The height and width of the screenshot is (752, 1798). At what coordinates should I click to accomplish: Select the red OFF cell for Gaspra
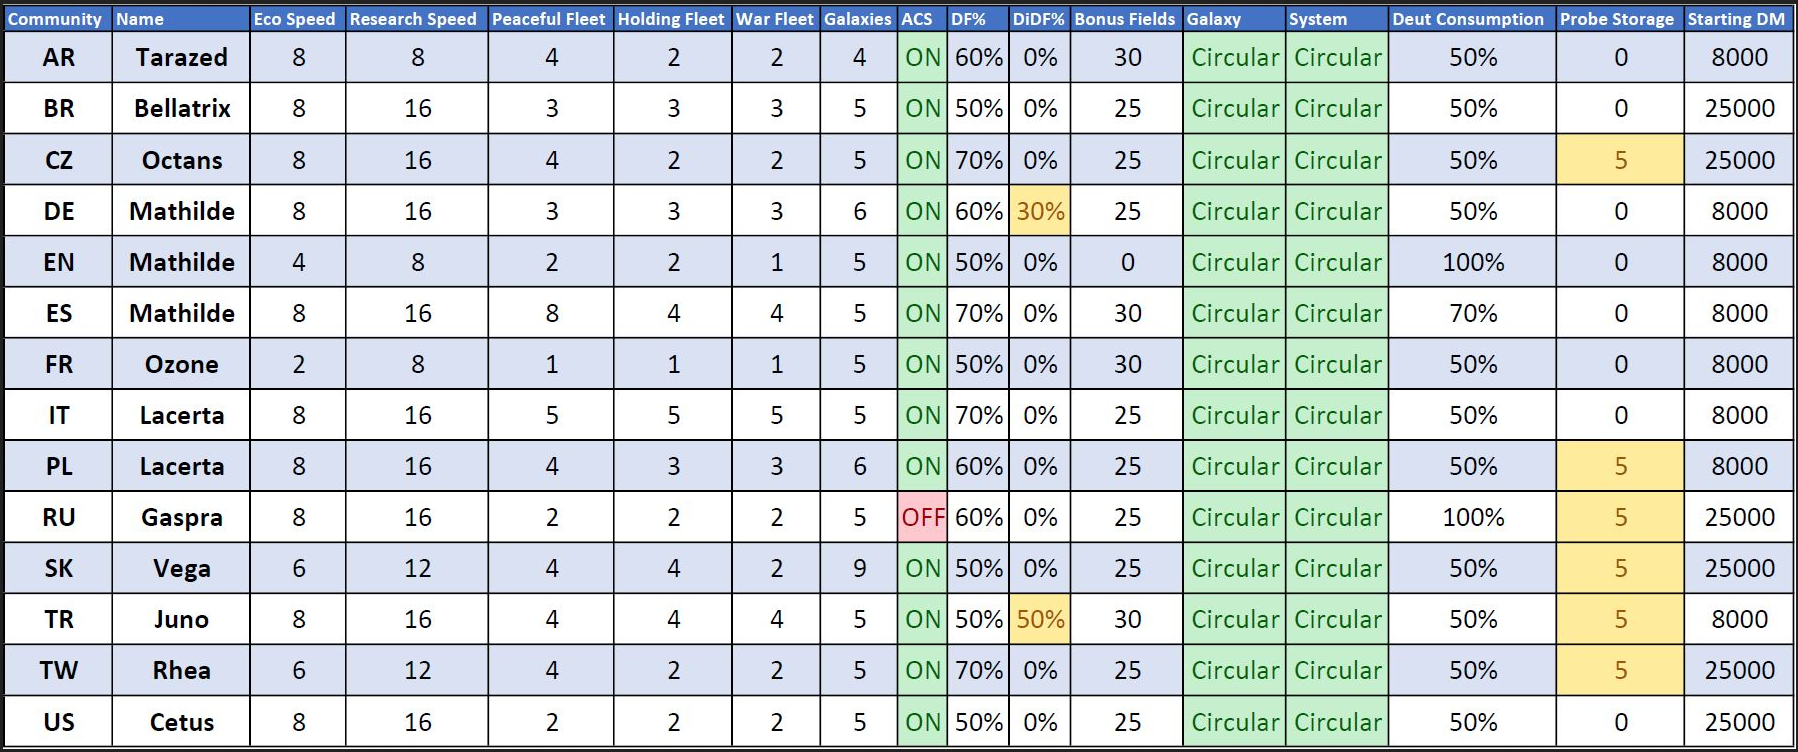tap(922, 517)
